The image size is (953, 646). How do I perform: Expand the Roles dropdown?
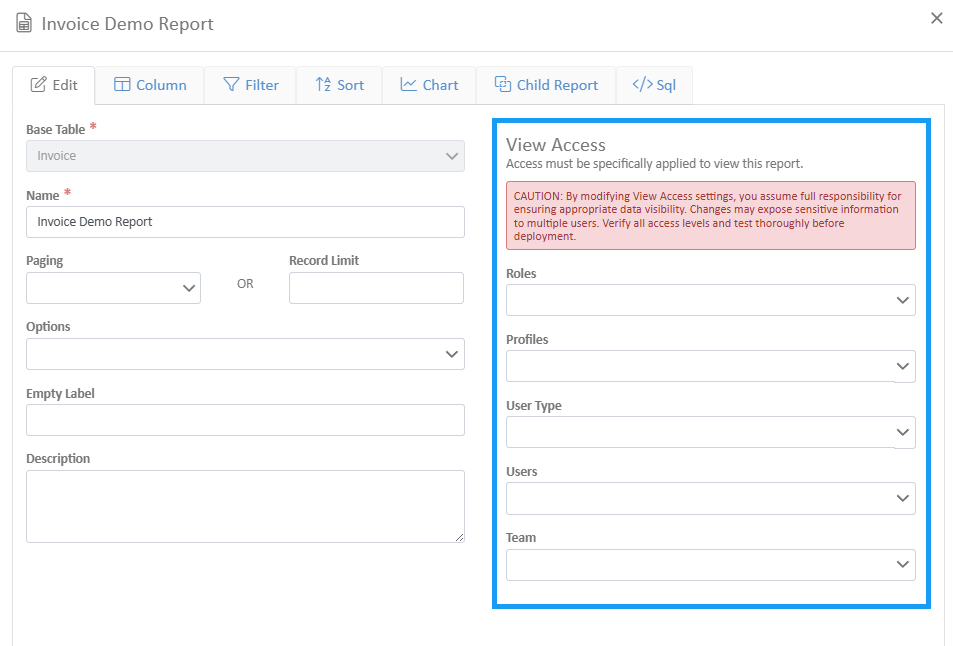710,300
